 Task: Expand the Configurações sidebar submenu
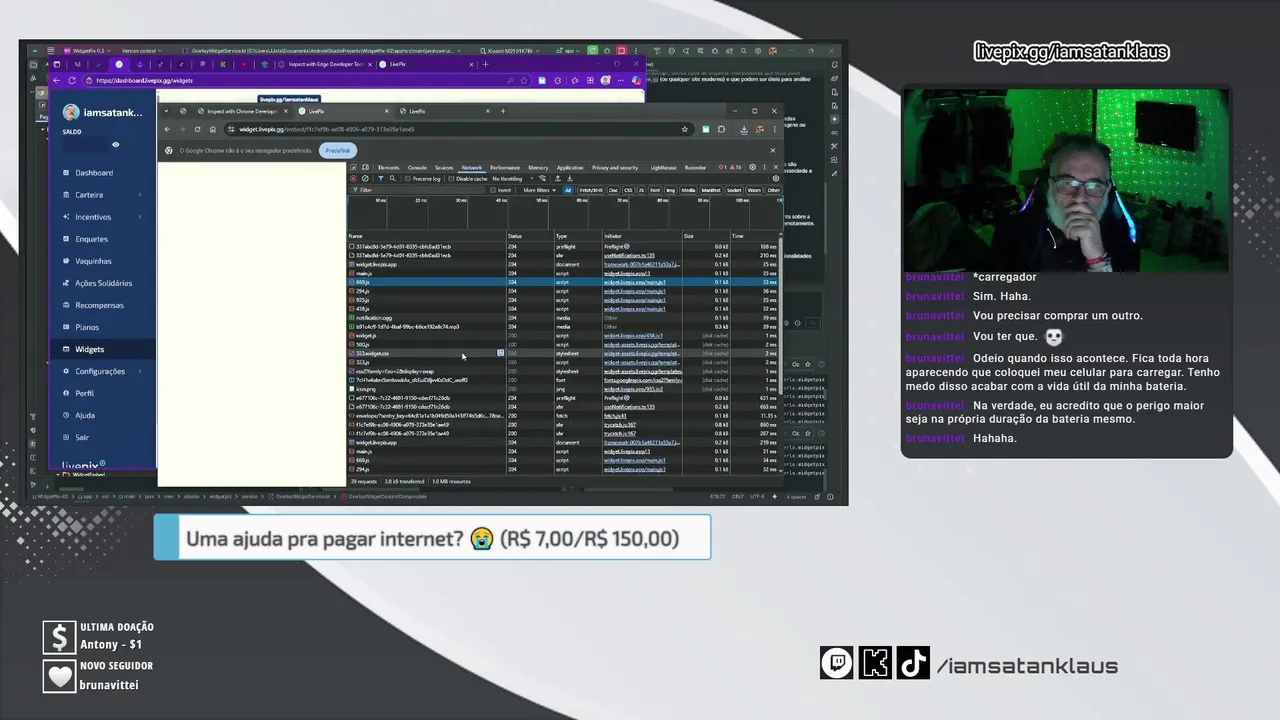click(x=139, y=371)
